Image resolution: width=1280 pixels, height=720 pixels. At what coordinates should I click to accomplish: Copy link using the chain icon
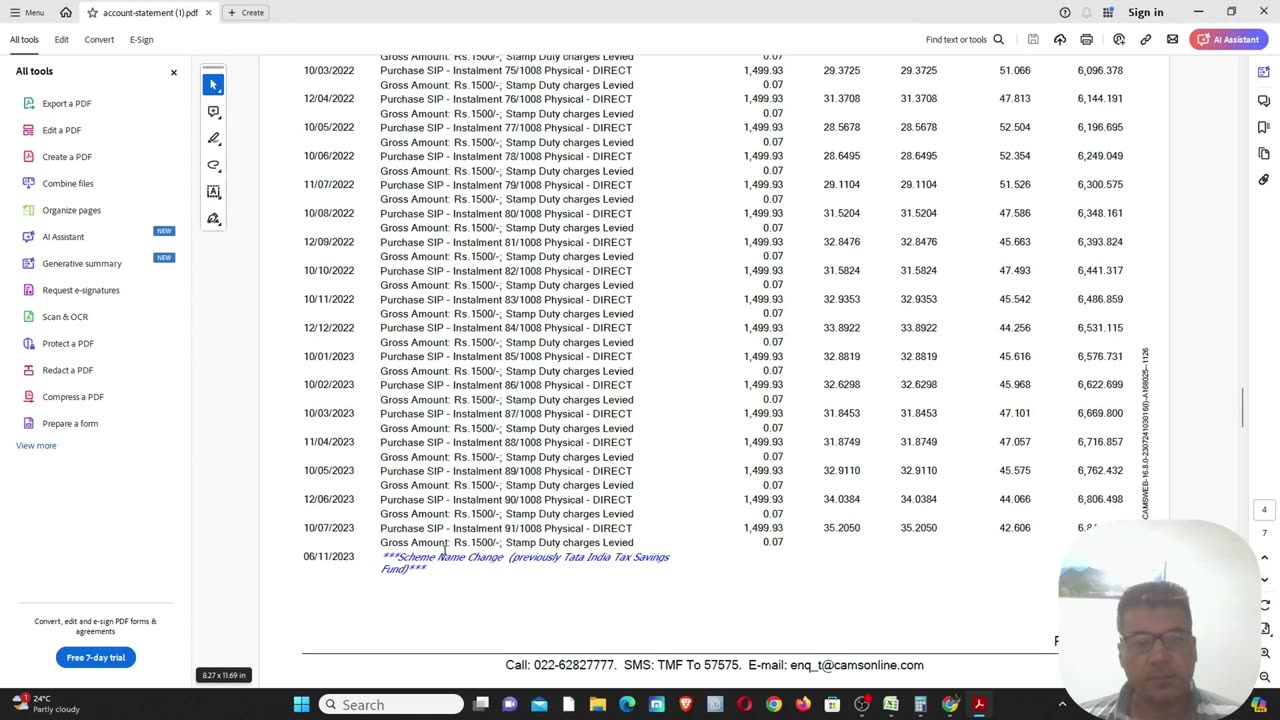coord(1146,40)
